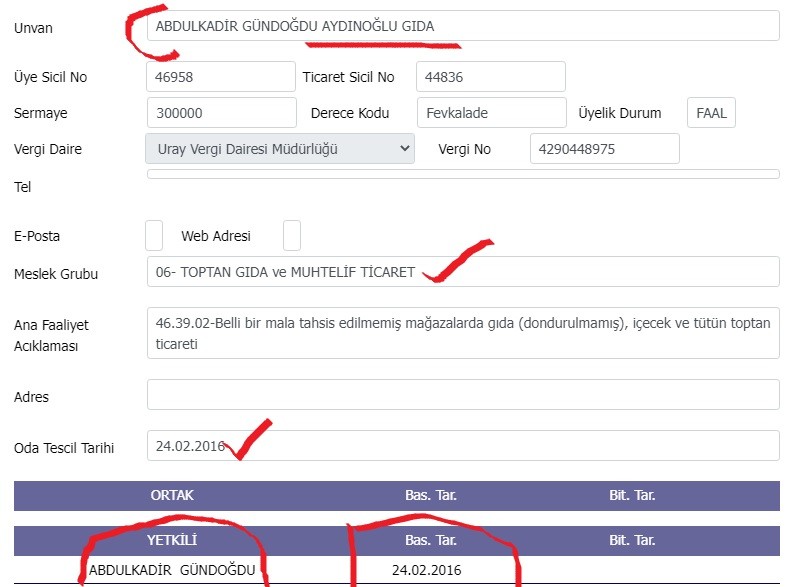Click the Vergi No label
The width and height of the screenshot is (793, 587).
tap(464, 149)
